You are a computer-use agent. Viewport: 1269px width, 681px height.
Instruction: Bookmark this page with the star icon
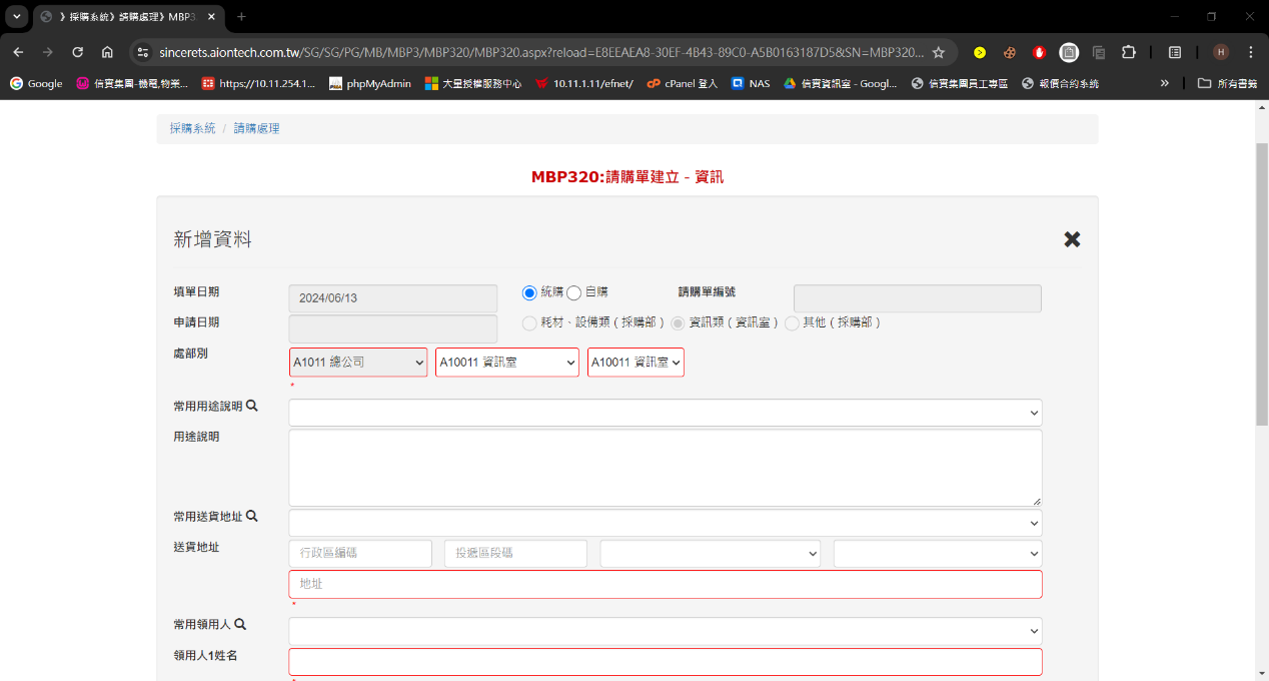[938, 52]
